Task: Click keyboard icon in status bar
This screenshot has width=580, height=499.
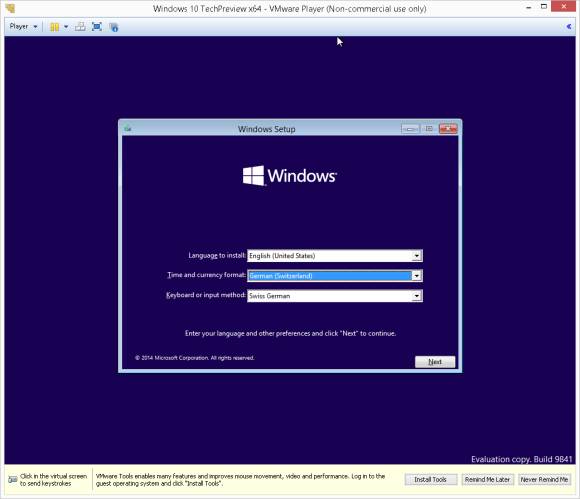Action: click(13, 480)
